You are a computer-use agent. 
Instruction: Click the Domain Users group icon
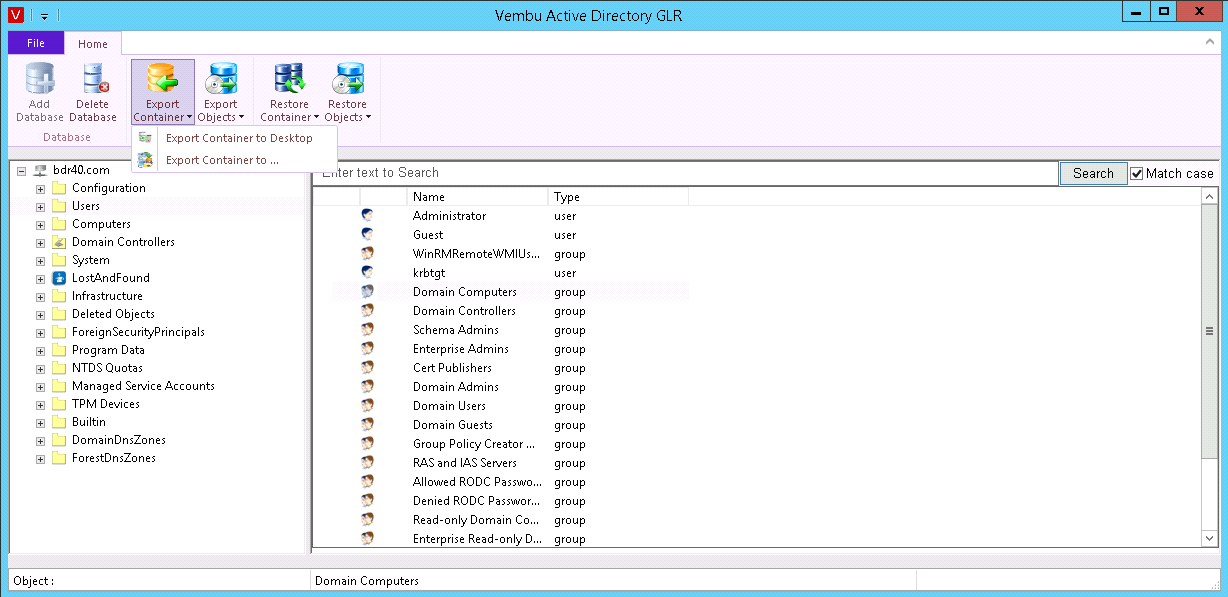point(367,406)
